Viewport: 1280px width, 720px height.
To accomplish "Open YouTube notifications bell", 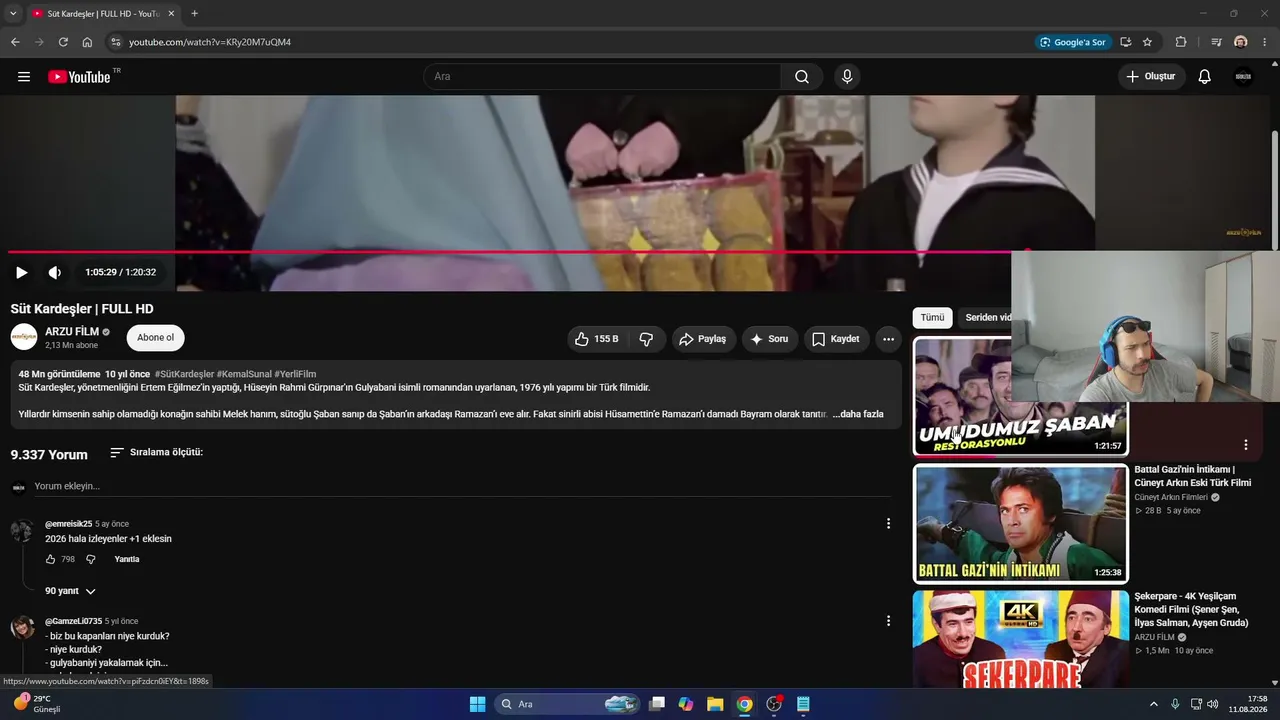I will (x=1205, y=77).
